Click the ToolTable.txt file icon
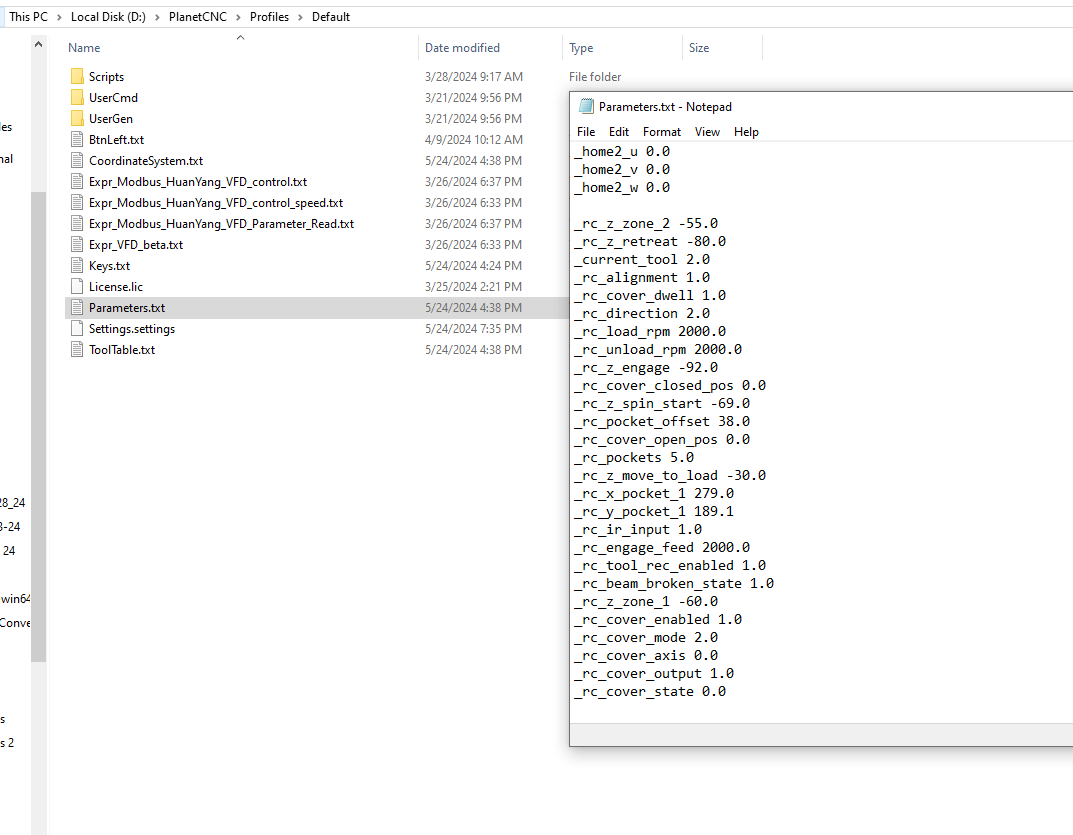 tap(77, 350)
